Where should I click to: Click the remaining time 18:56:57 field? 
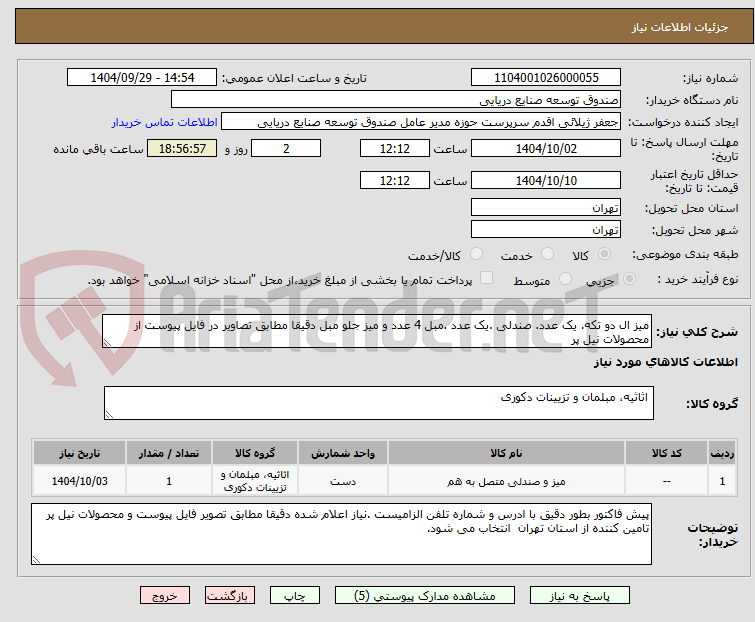[182, 148]
